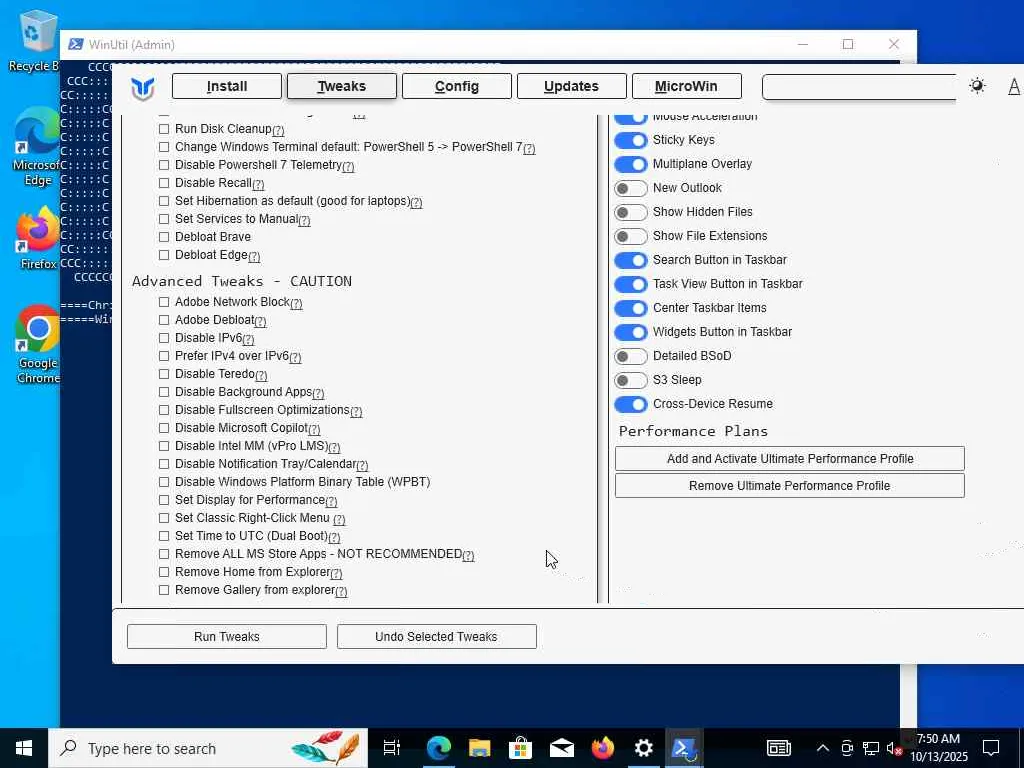Viewport: 1024px width, 768px height.
Task: Select Disable Fullscreen Optimizations checkbox
Action: coord(164,410)
